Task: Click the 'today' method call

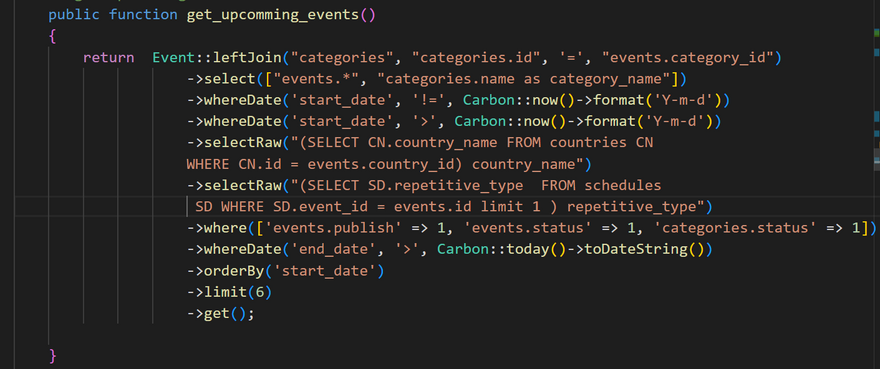Action: 528,249
